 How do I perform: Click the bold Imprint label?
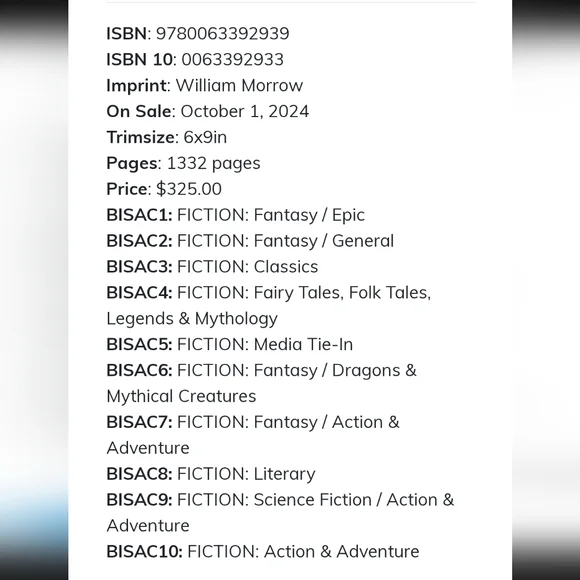(136, 85)
